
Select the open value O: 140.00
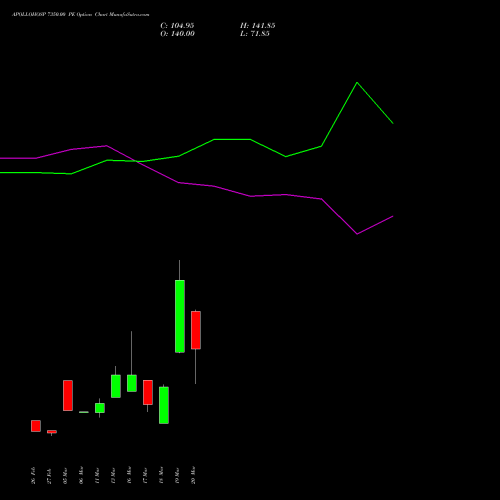(177, 34)
